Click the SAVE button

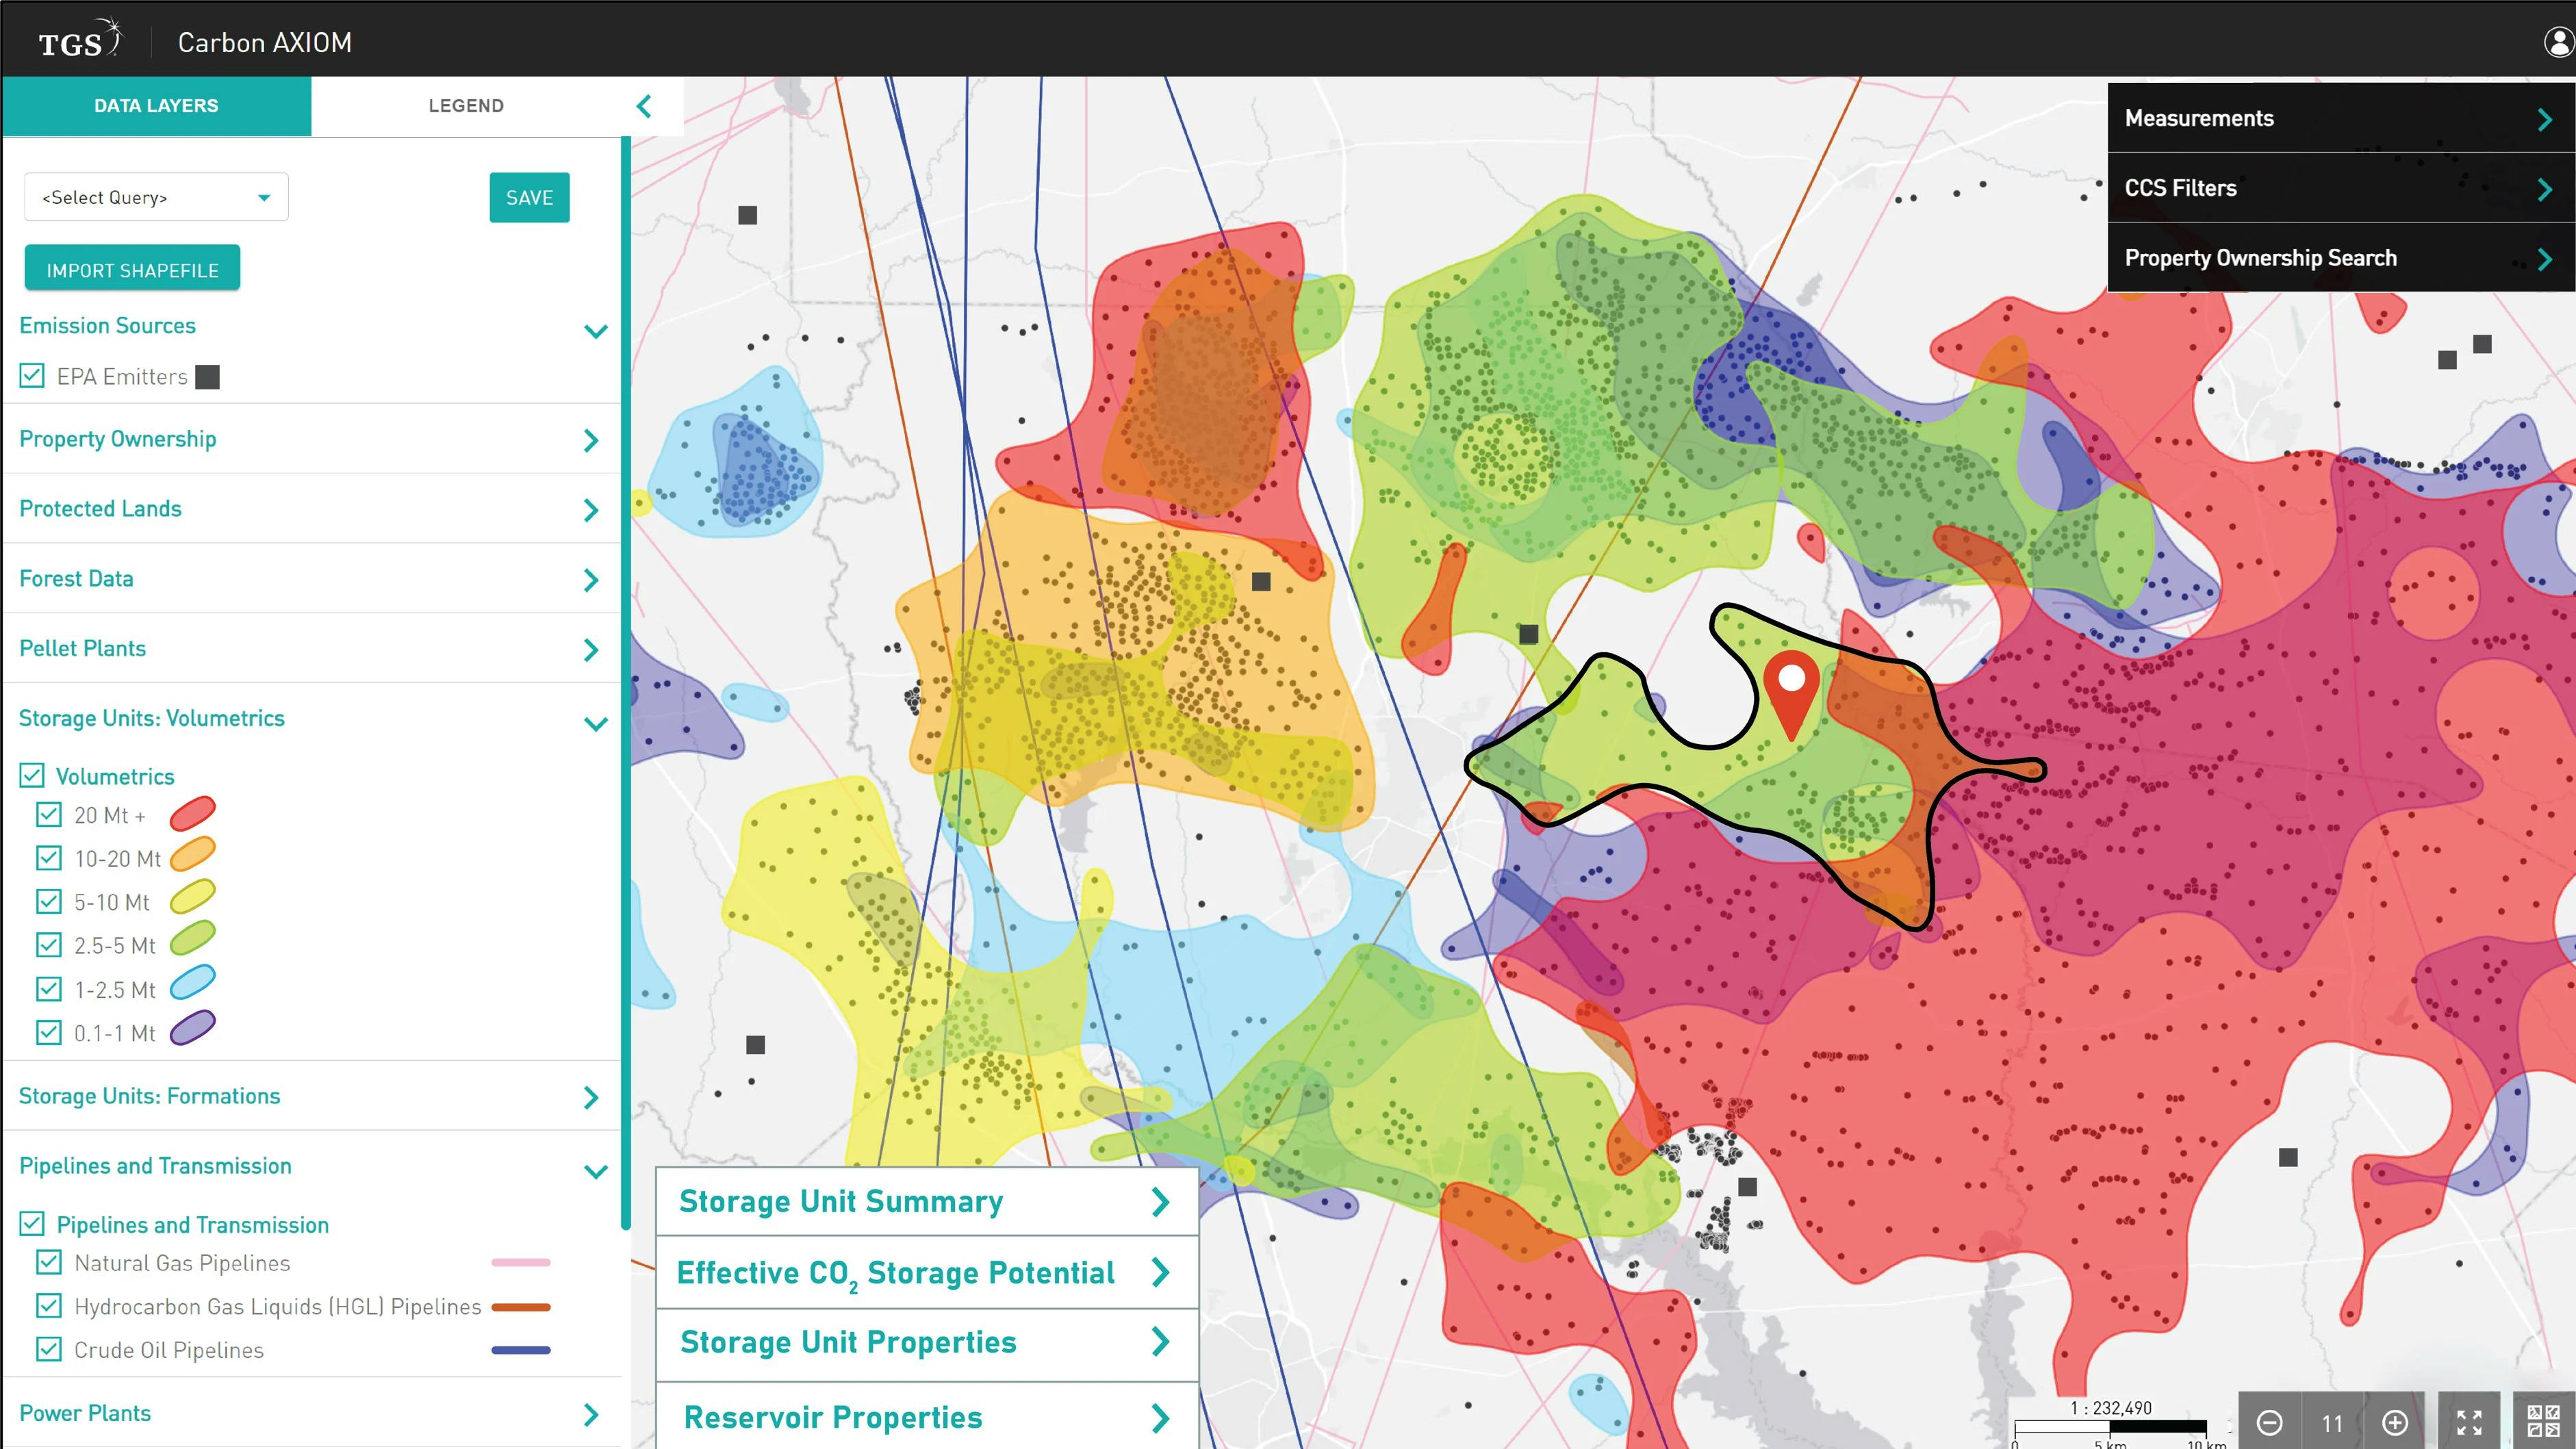(x=529, y=197)
